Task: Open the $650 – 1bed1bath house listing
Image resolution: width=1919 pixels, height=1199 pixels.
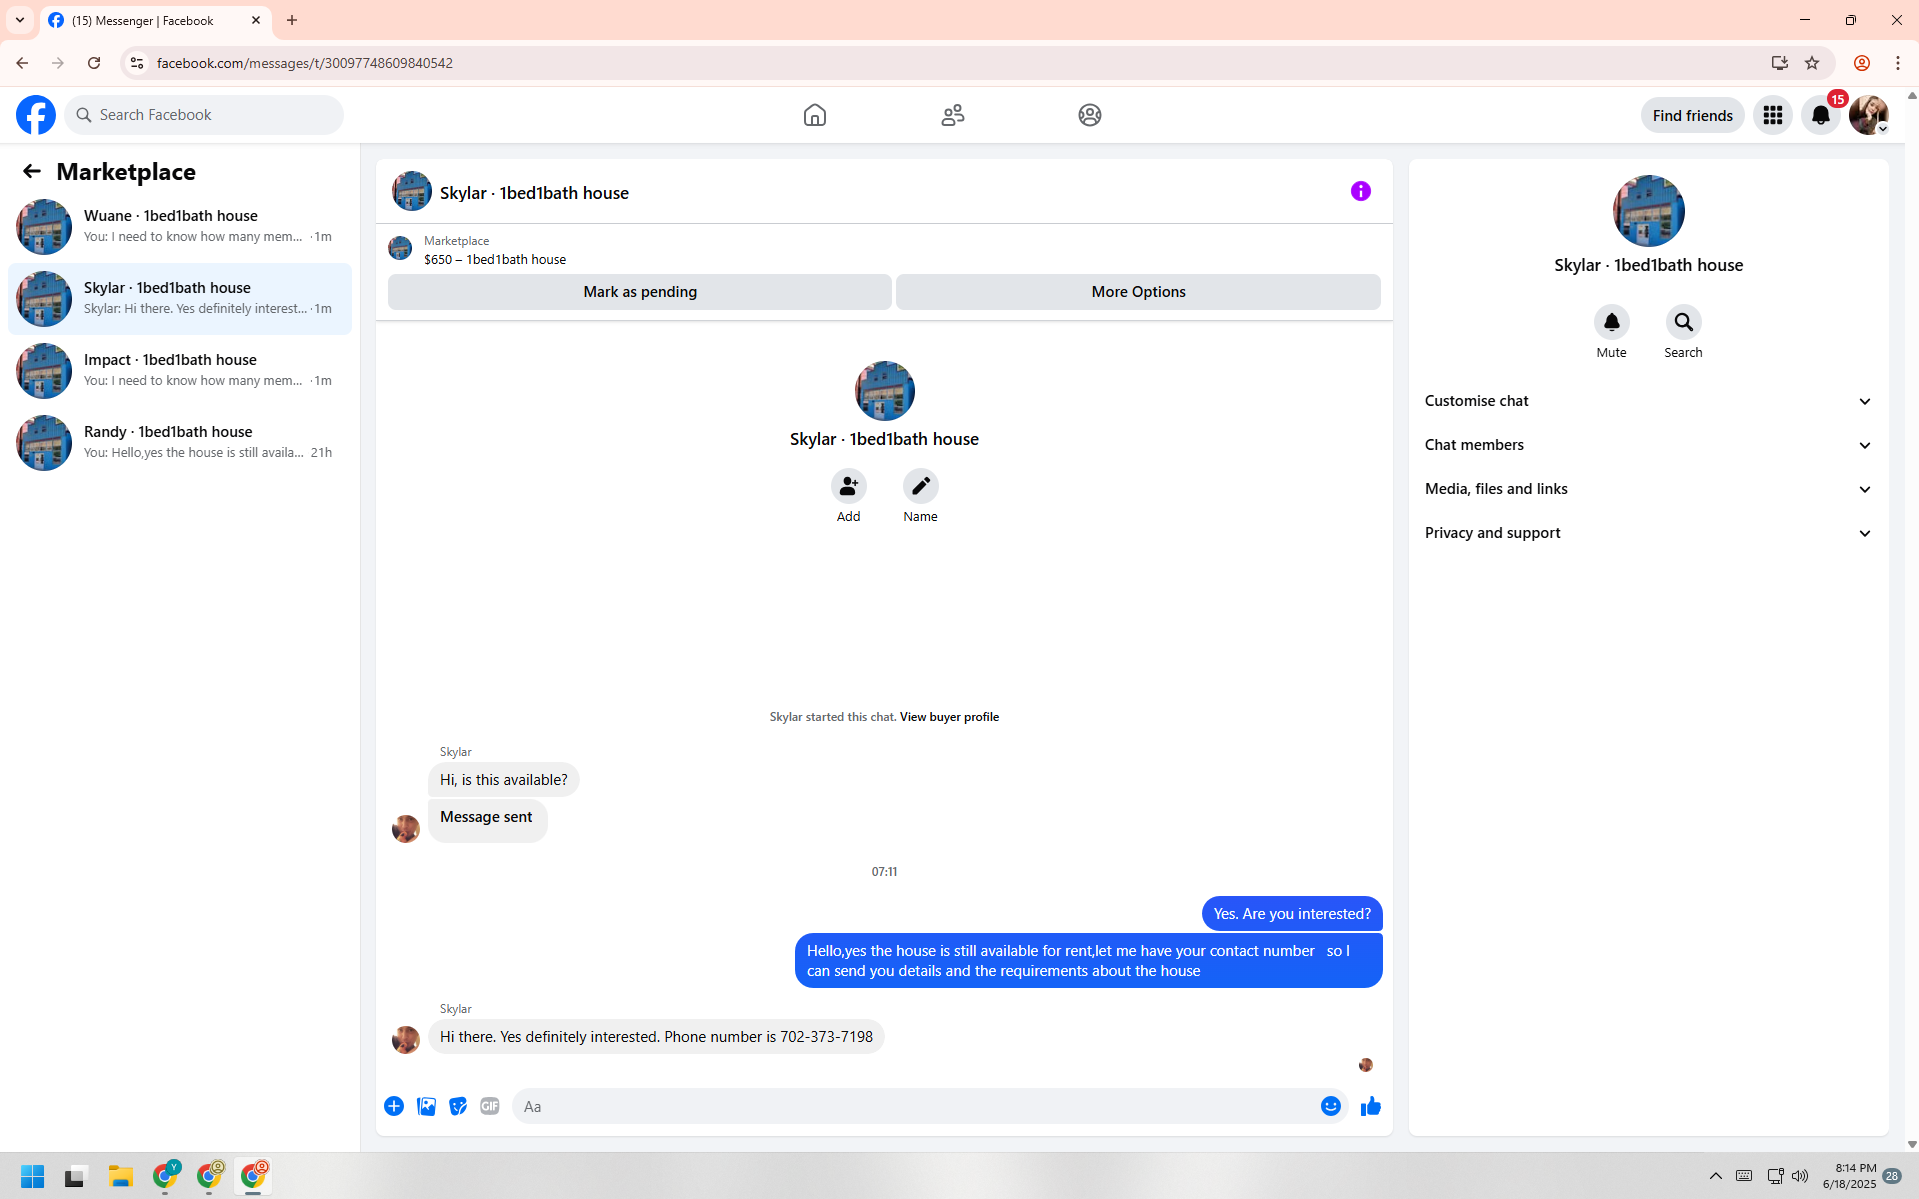Action: click(x=494, y=259)
